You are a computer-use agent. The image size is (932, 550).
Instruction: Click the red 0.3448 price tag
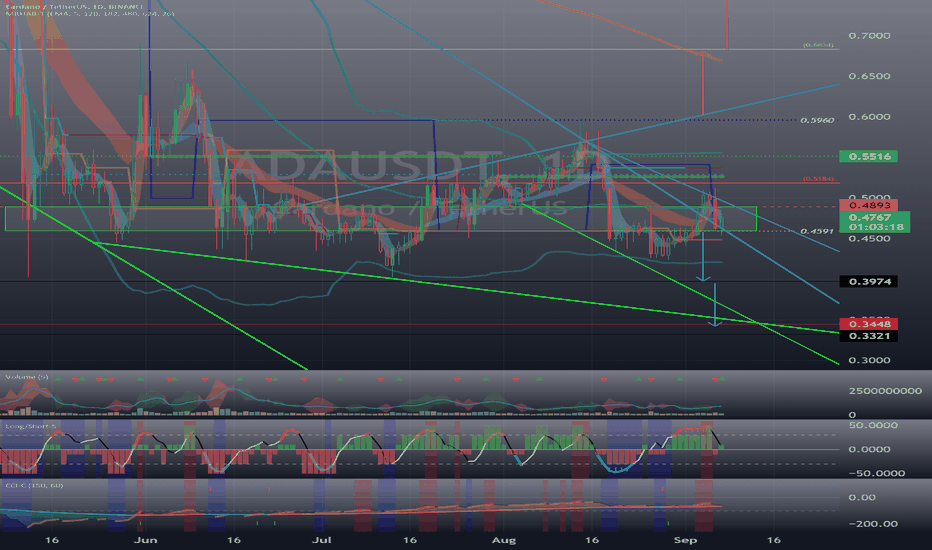(x=868, y=324)
